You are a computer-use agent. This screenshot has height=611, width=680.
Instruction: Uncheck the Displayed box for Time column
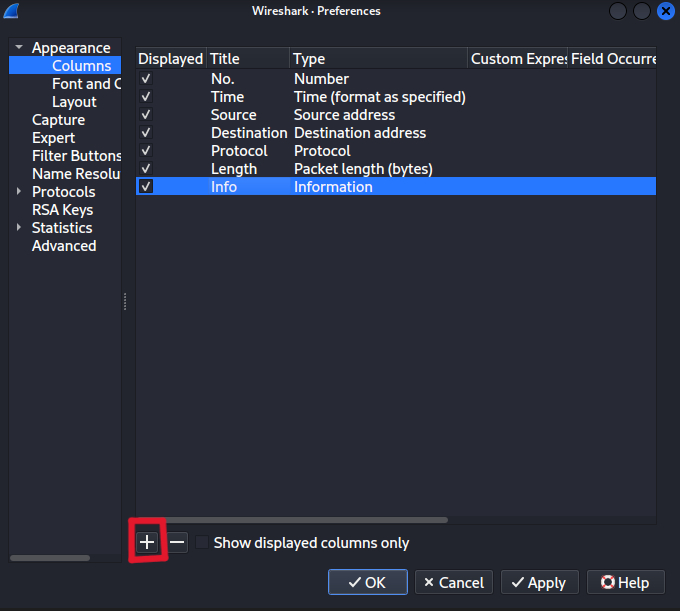click(146, 97)
